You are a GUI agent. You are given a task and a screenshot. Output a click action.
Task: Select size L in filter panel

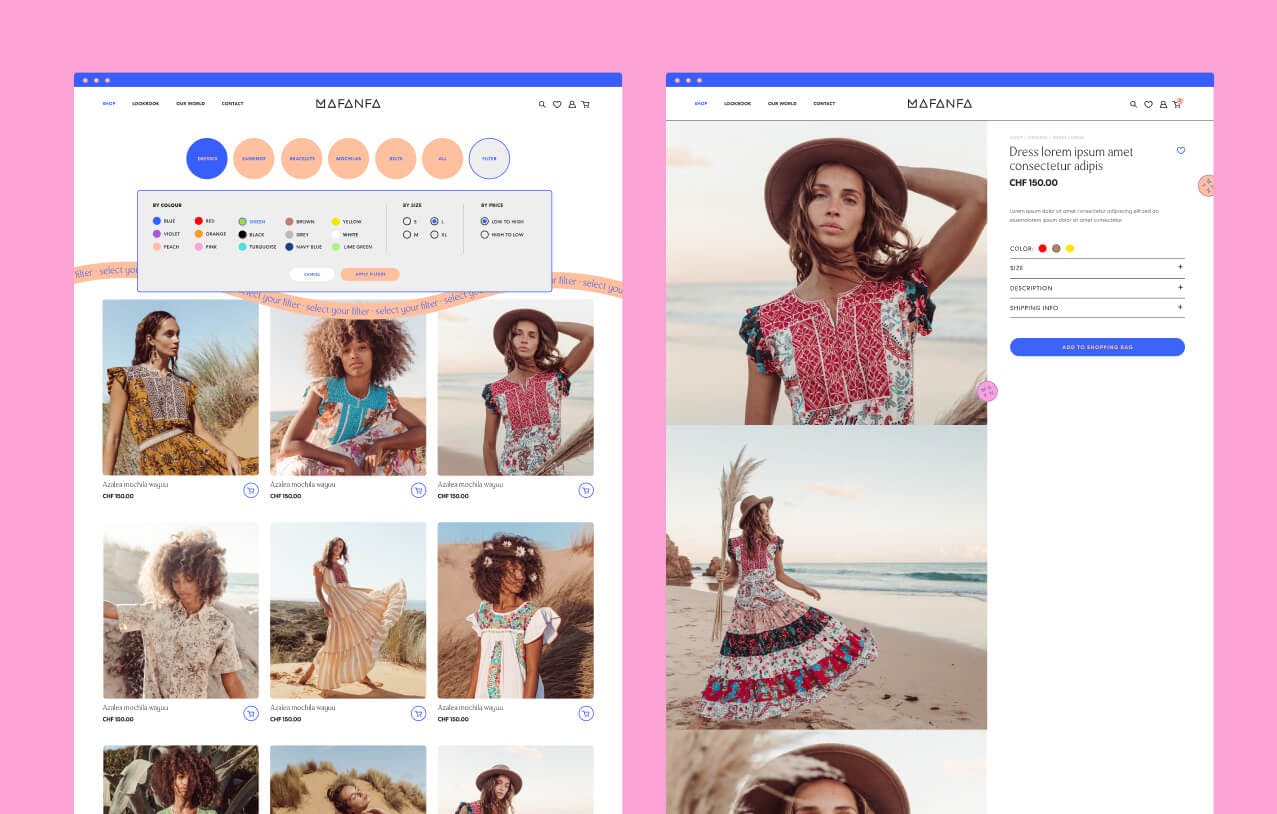[435, 221]
